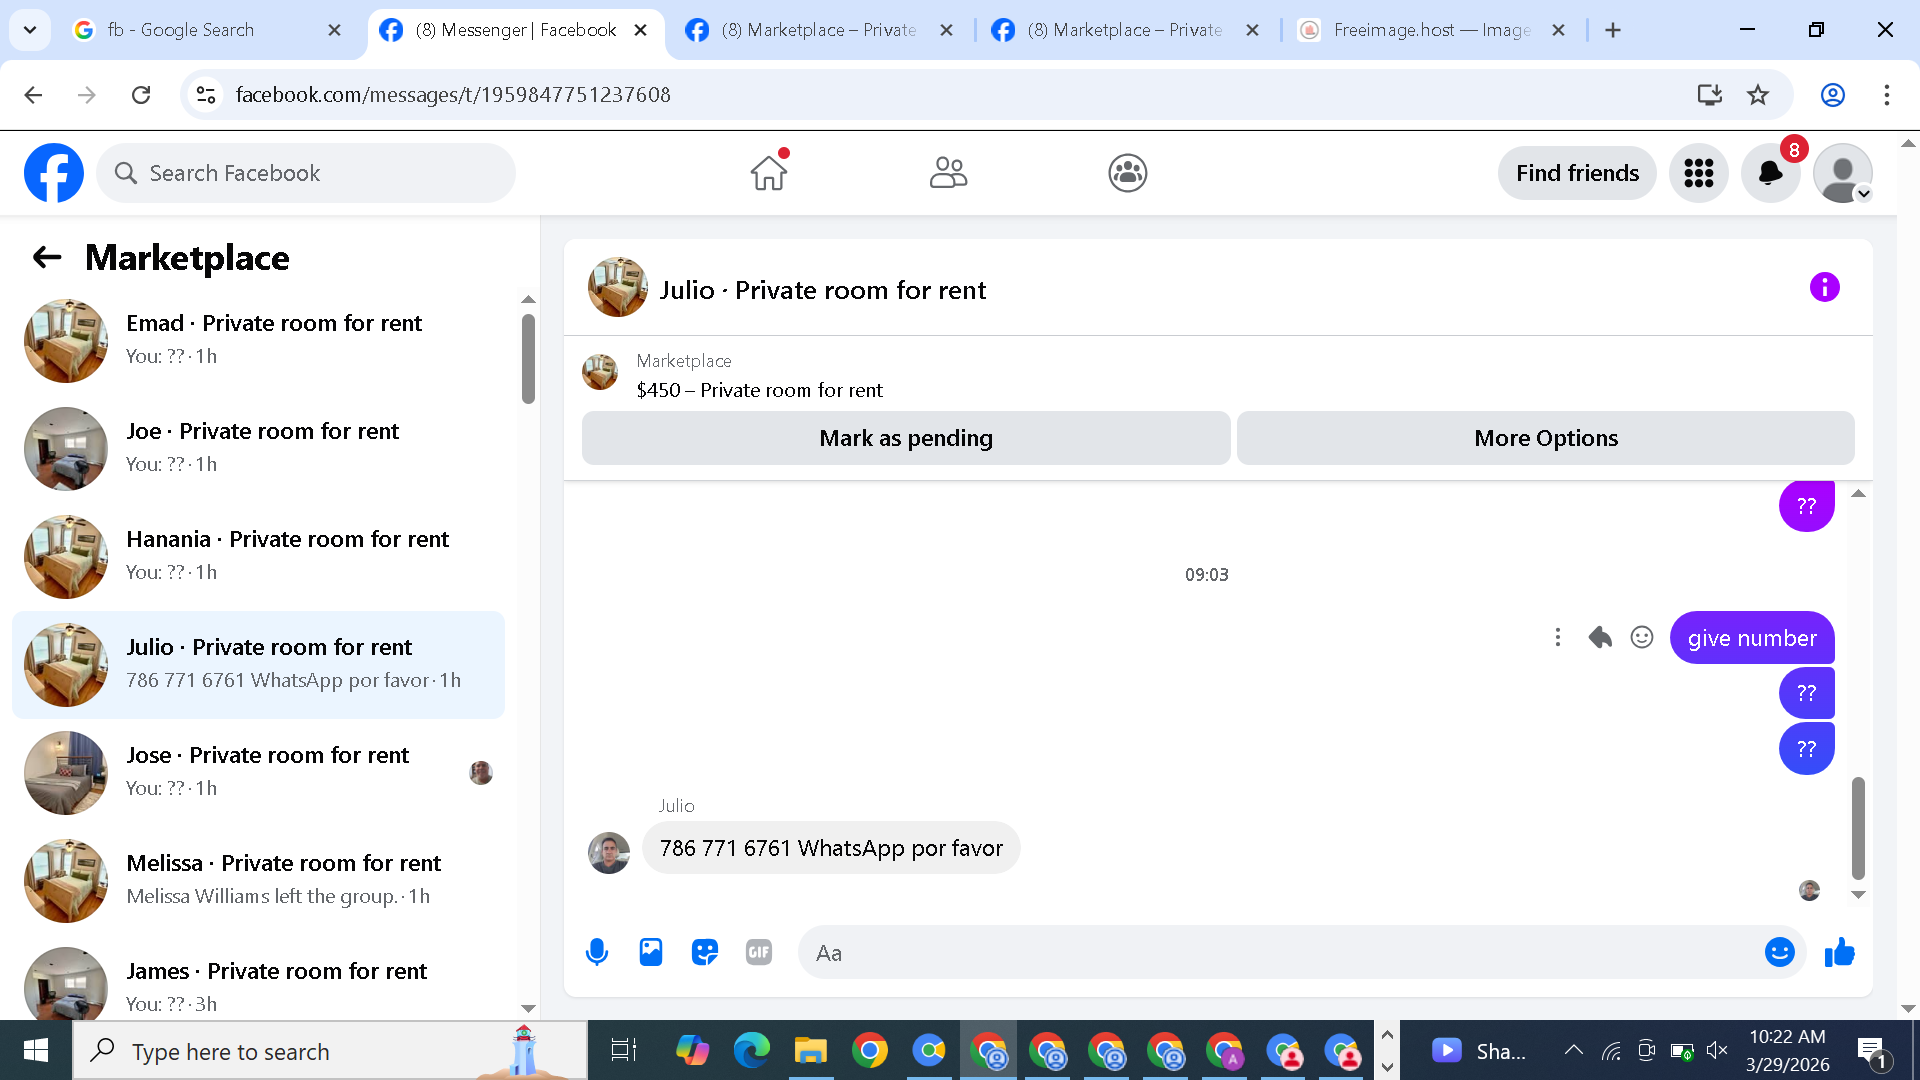Open the Facebook Home feed icon
This screenshot has height=1080, width=1920.
(769, 173)
